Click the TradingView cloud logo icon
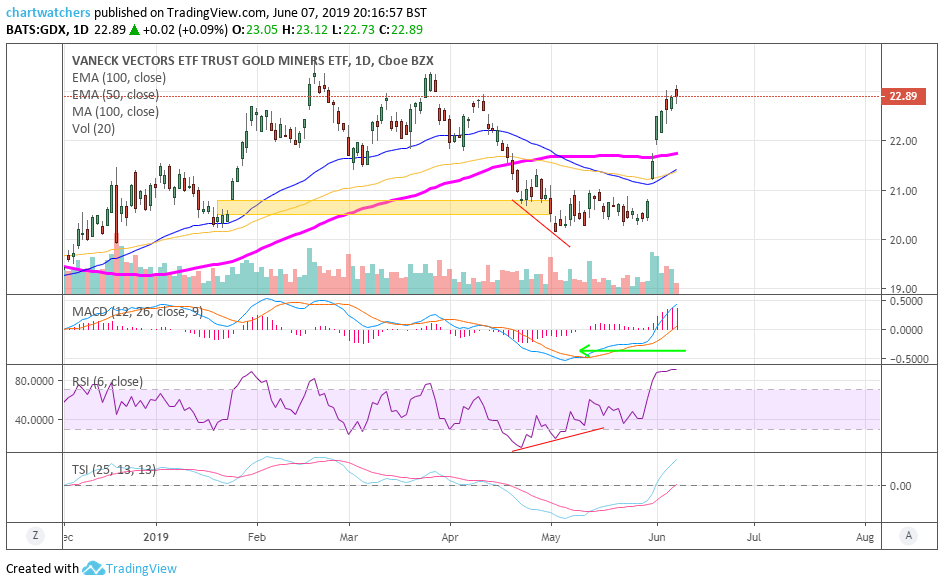The width and height of the screenshot is (944, 586). 93,568
